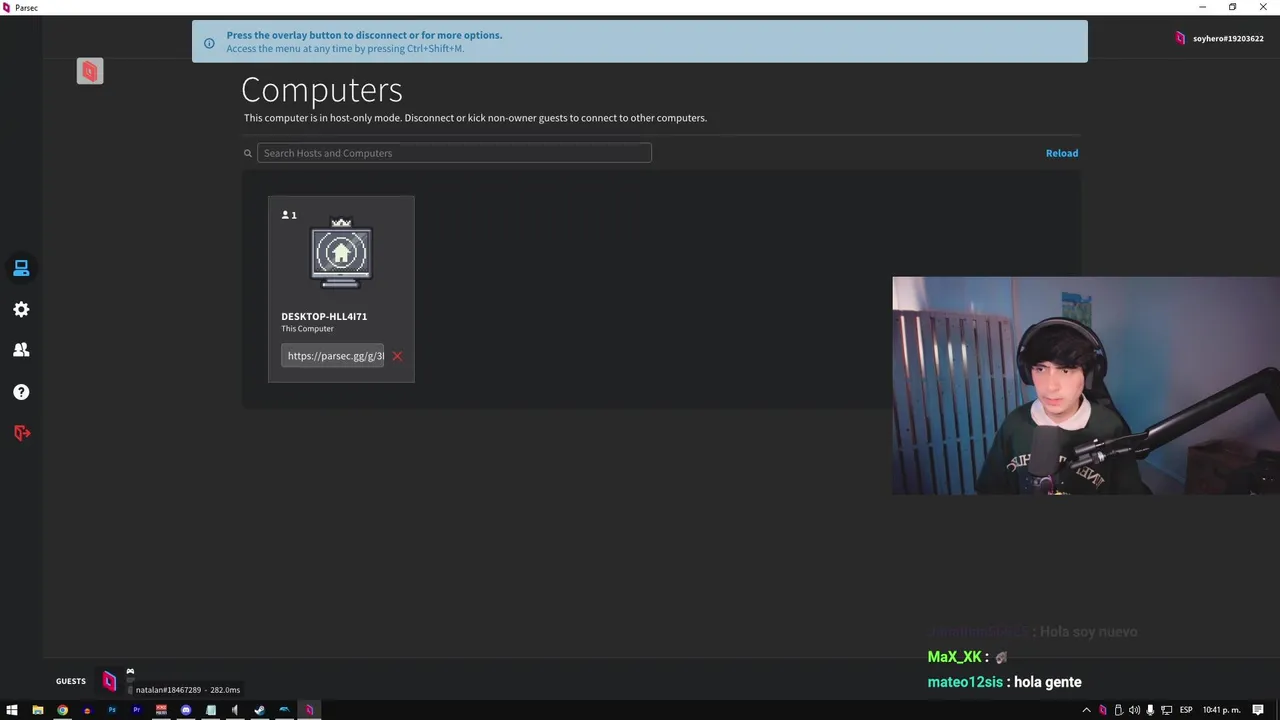Open Settings via the gear icon
1280x720 pixels.
[21, 310]
